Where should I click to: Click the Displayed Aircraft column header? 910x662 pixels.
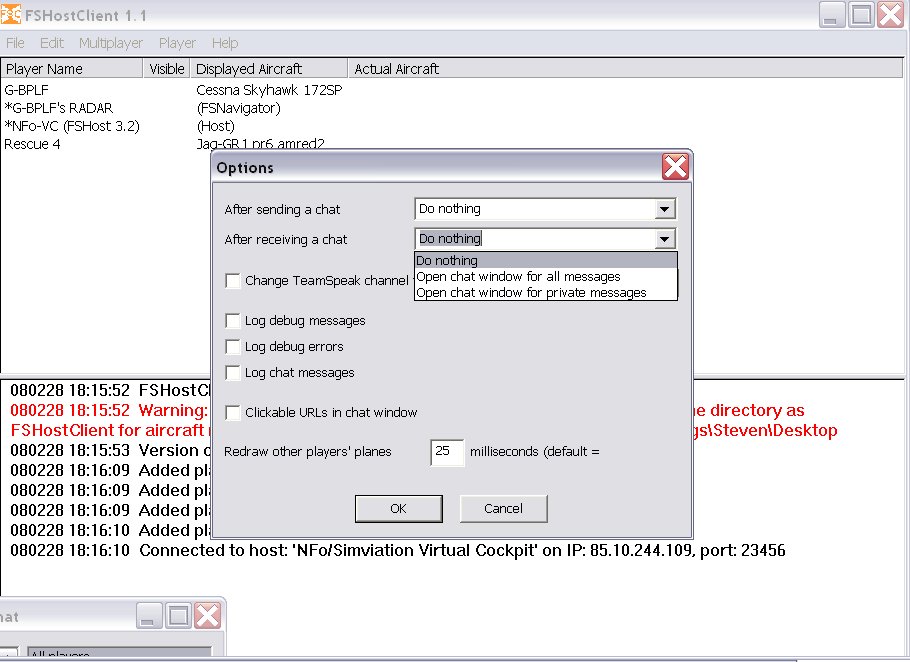point(249,69)
